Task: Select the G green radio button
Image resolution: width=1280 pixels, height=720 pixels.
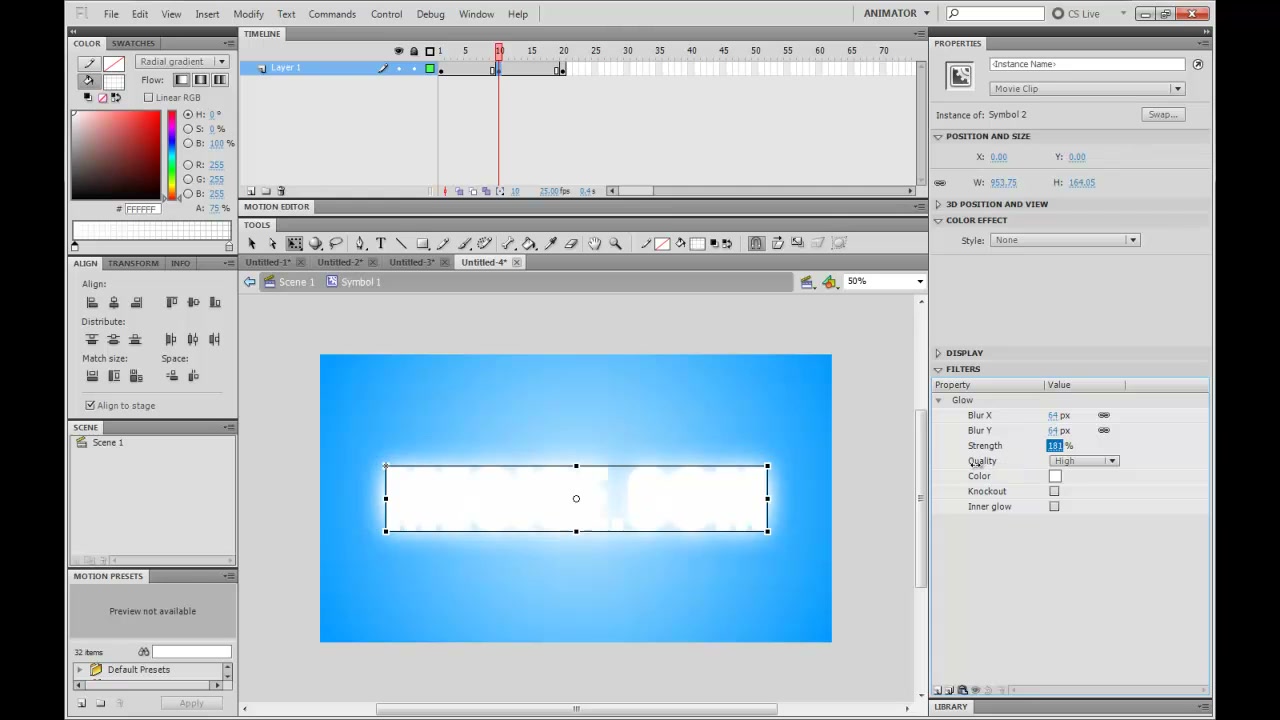Action: [x=187, y=179]
